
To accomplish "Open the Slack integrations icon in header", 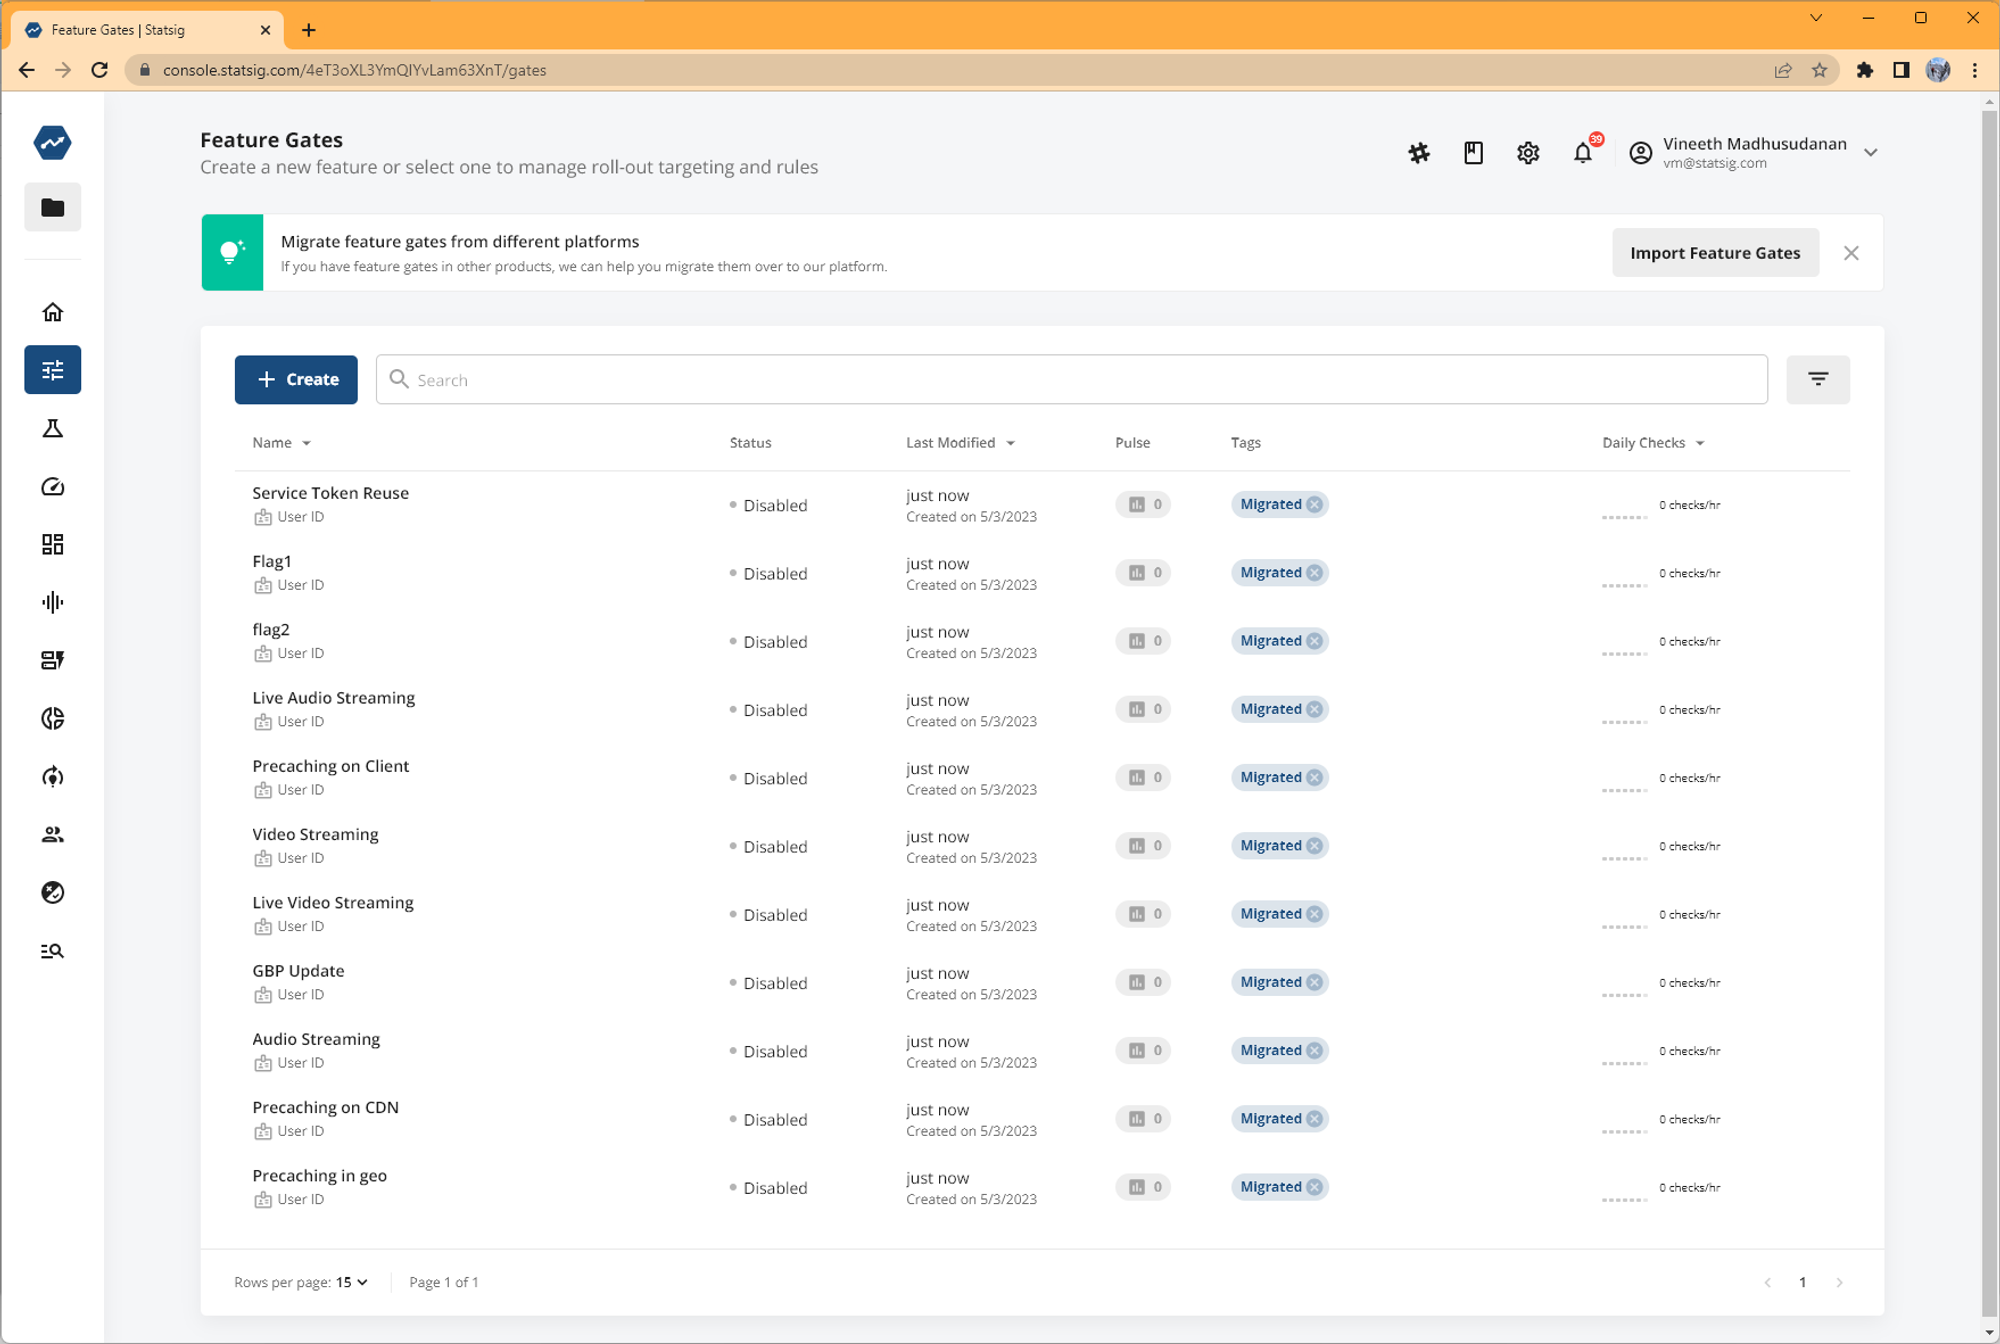I will point(1419,153).
